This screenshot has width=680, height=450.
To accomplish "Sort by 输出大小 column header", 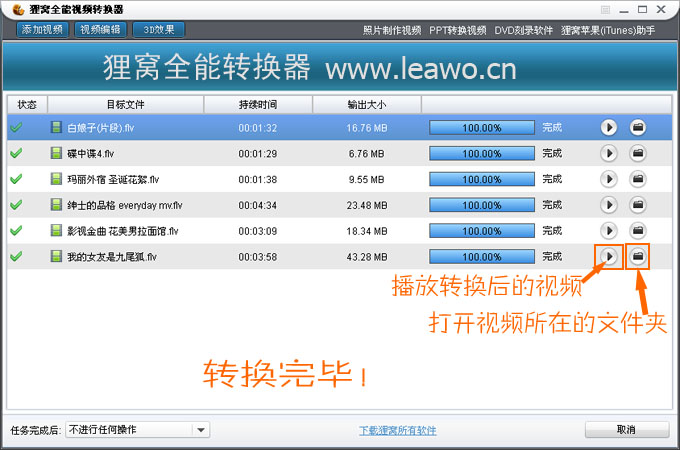I will point(366,104).
